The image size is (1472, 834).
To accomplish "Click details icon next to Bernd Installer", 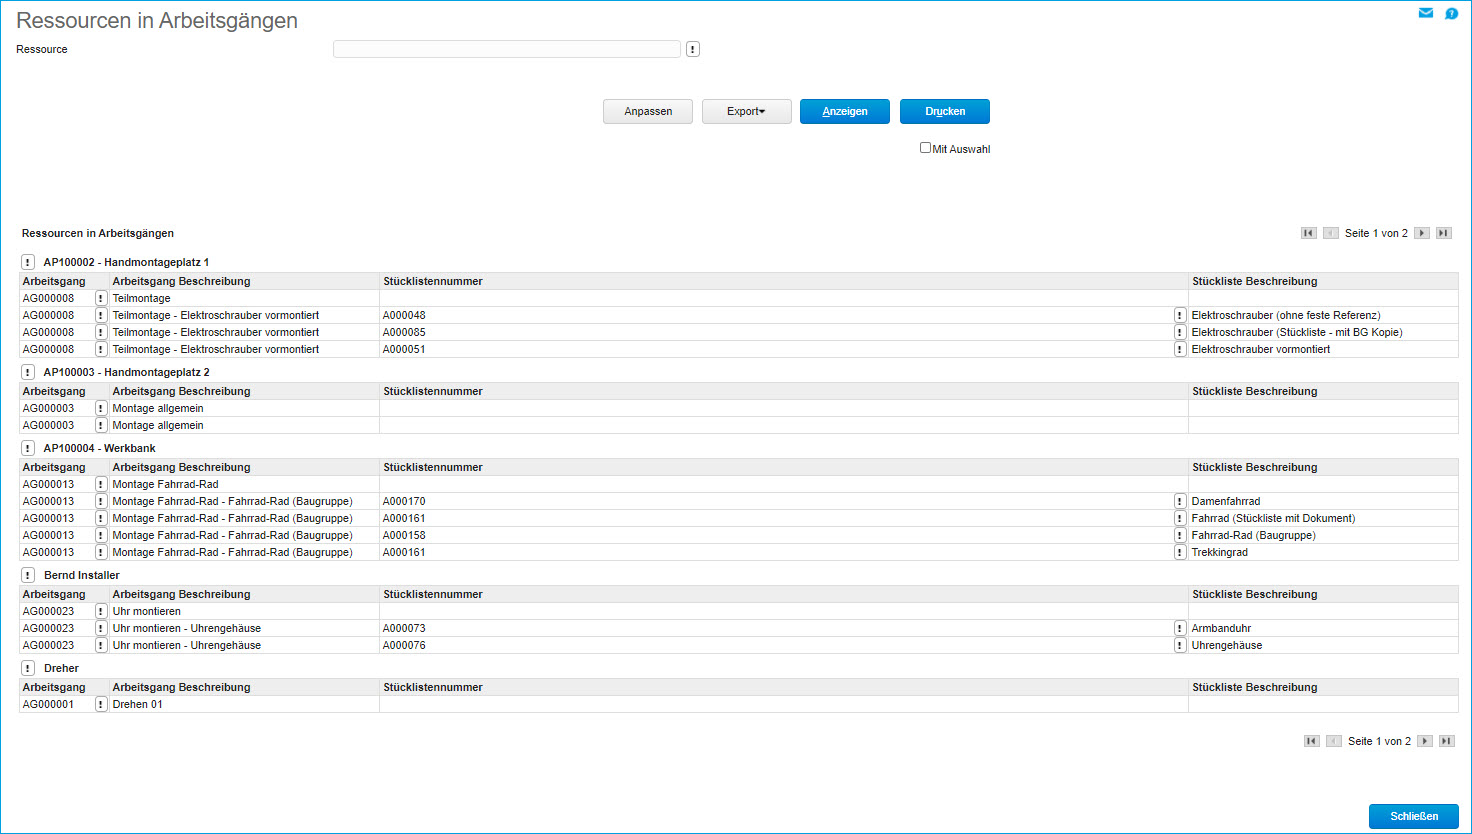I will [x=28, y=575].
